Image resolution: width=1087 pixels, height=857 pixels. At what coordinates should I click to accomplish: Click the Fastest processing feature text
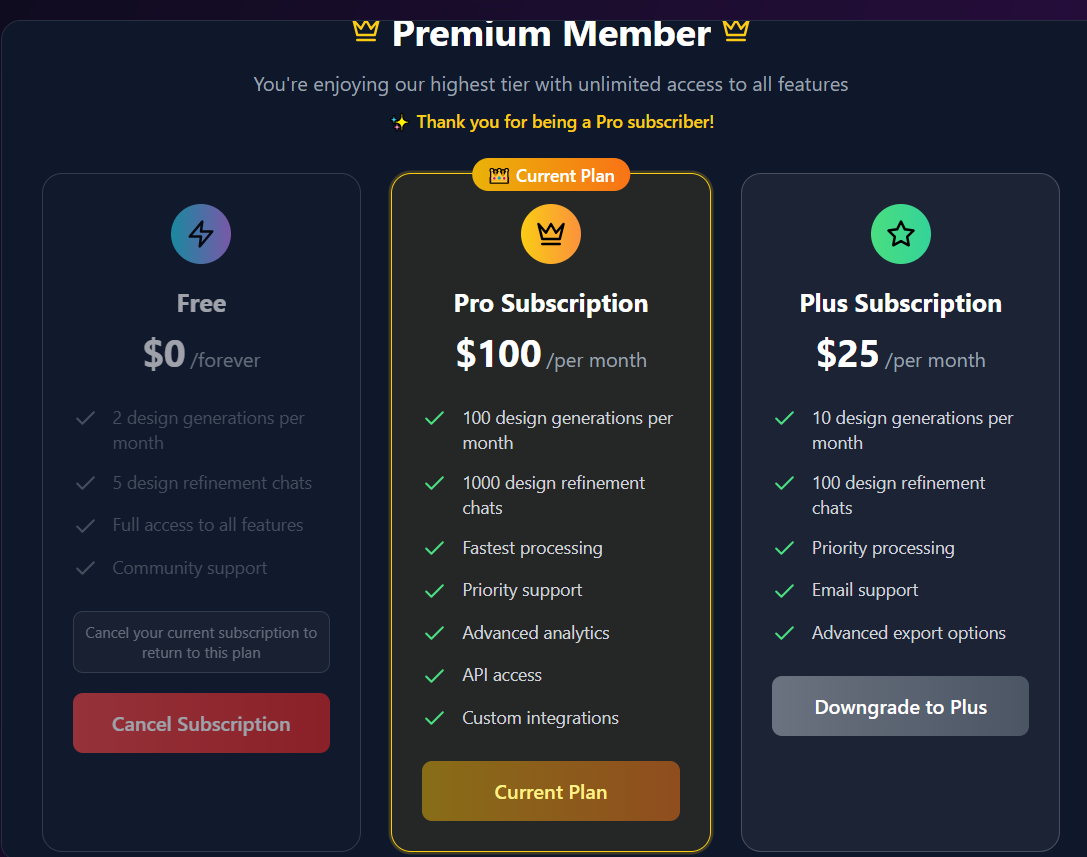[532, 548]
